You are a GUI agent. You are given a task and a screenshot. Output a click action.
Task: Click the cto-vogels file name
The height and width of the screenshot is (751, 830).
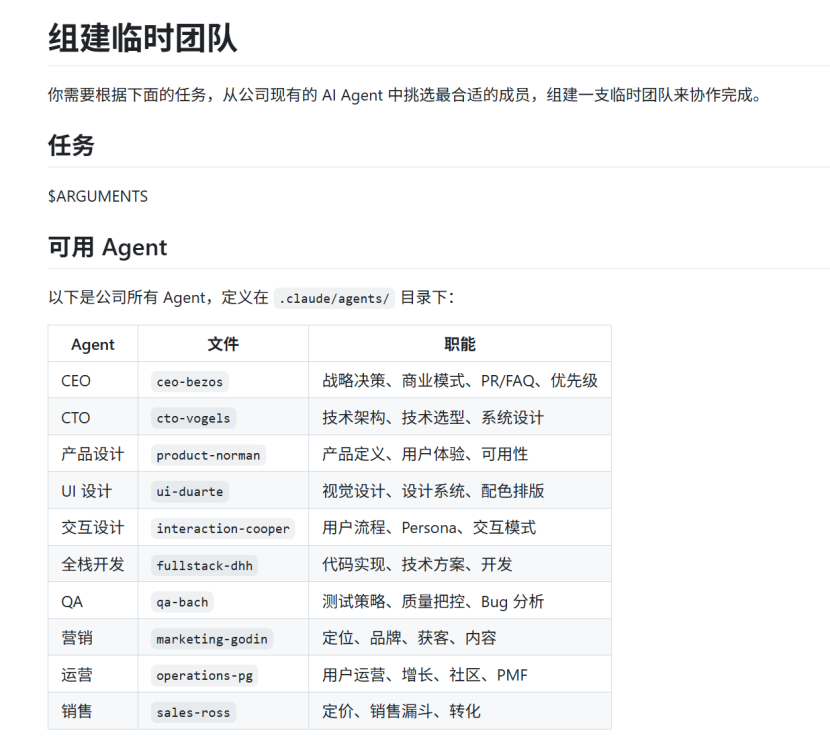[x=193, y=418]
